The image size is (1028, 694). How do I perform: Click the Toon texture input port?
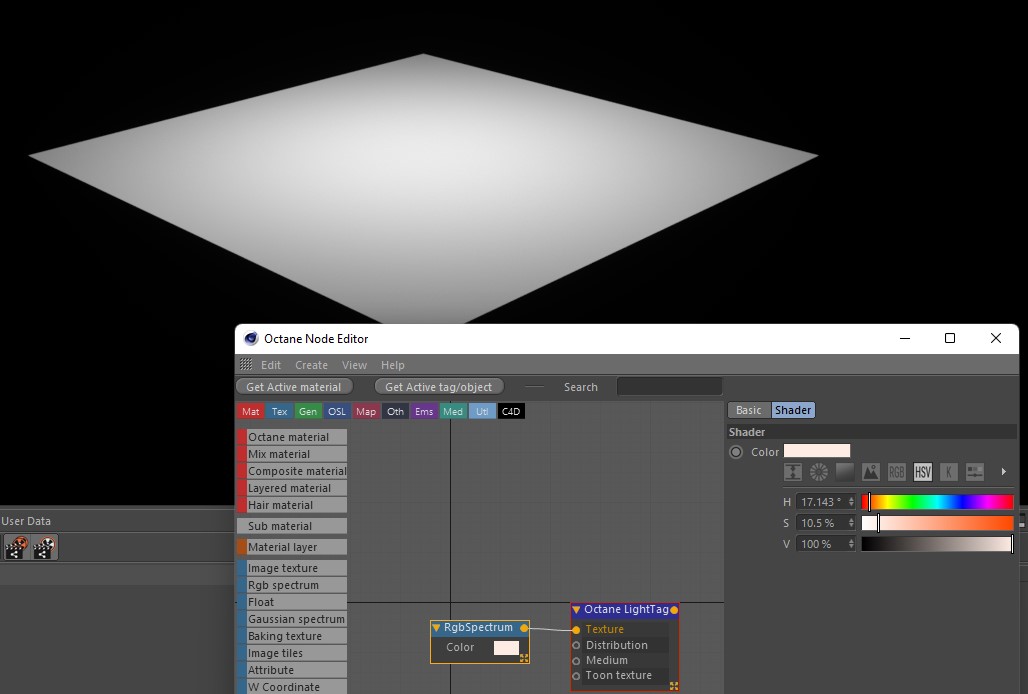576,676
